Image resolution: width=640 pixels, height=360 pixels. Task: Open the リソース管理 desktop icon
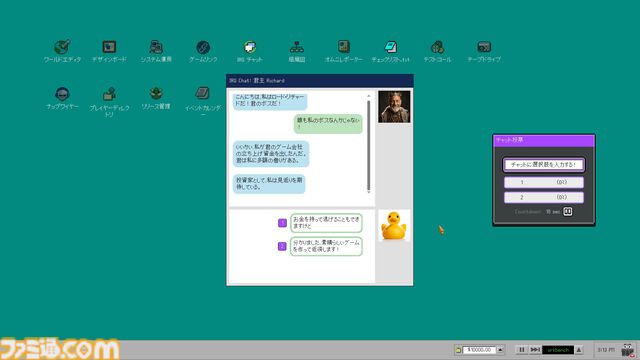coord(156,98)
